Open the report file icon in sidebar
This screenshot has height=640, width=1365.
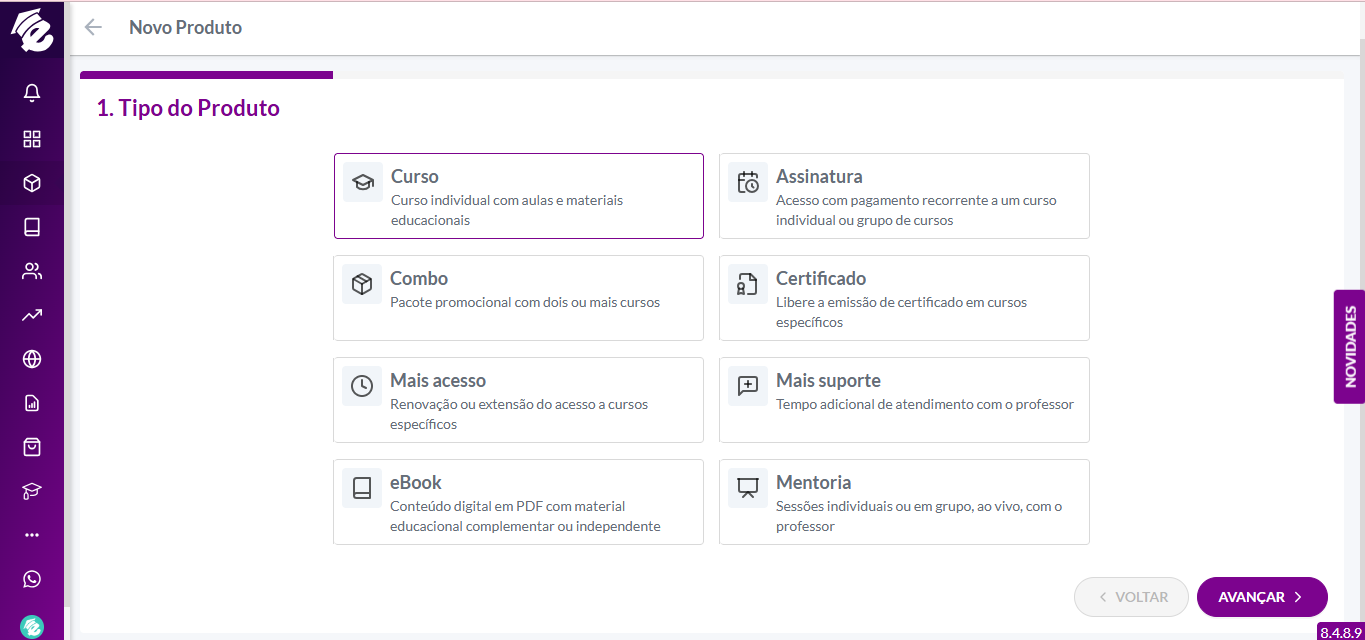point(32,403)
